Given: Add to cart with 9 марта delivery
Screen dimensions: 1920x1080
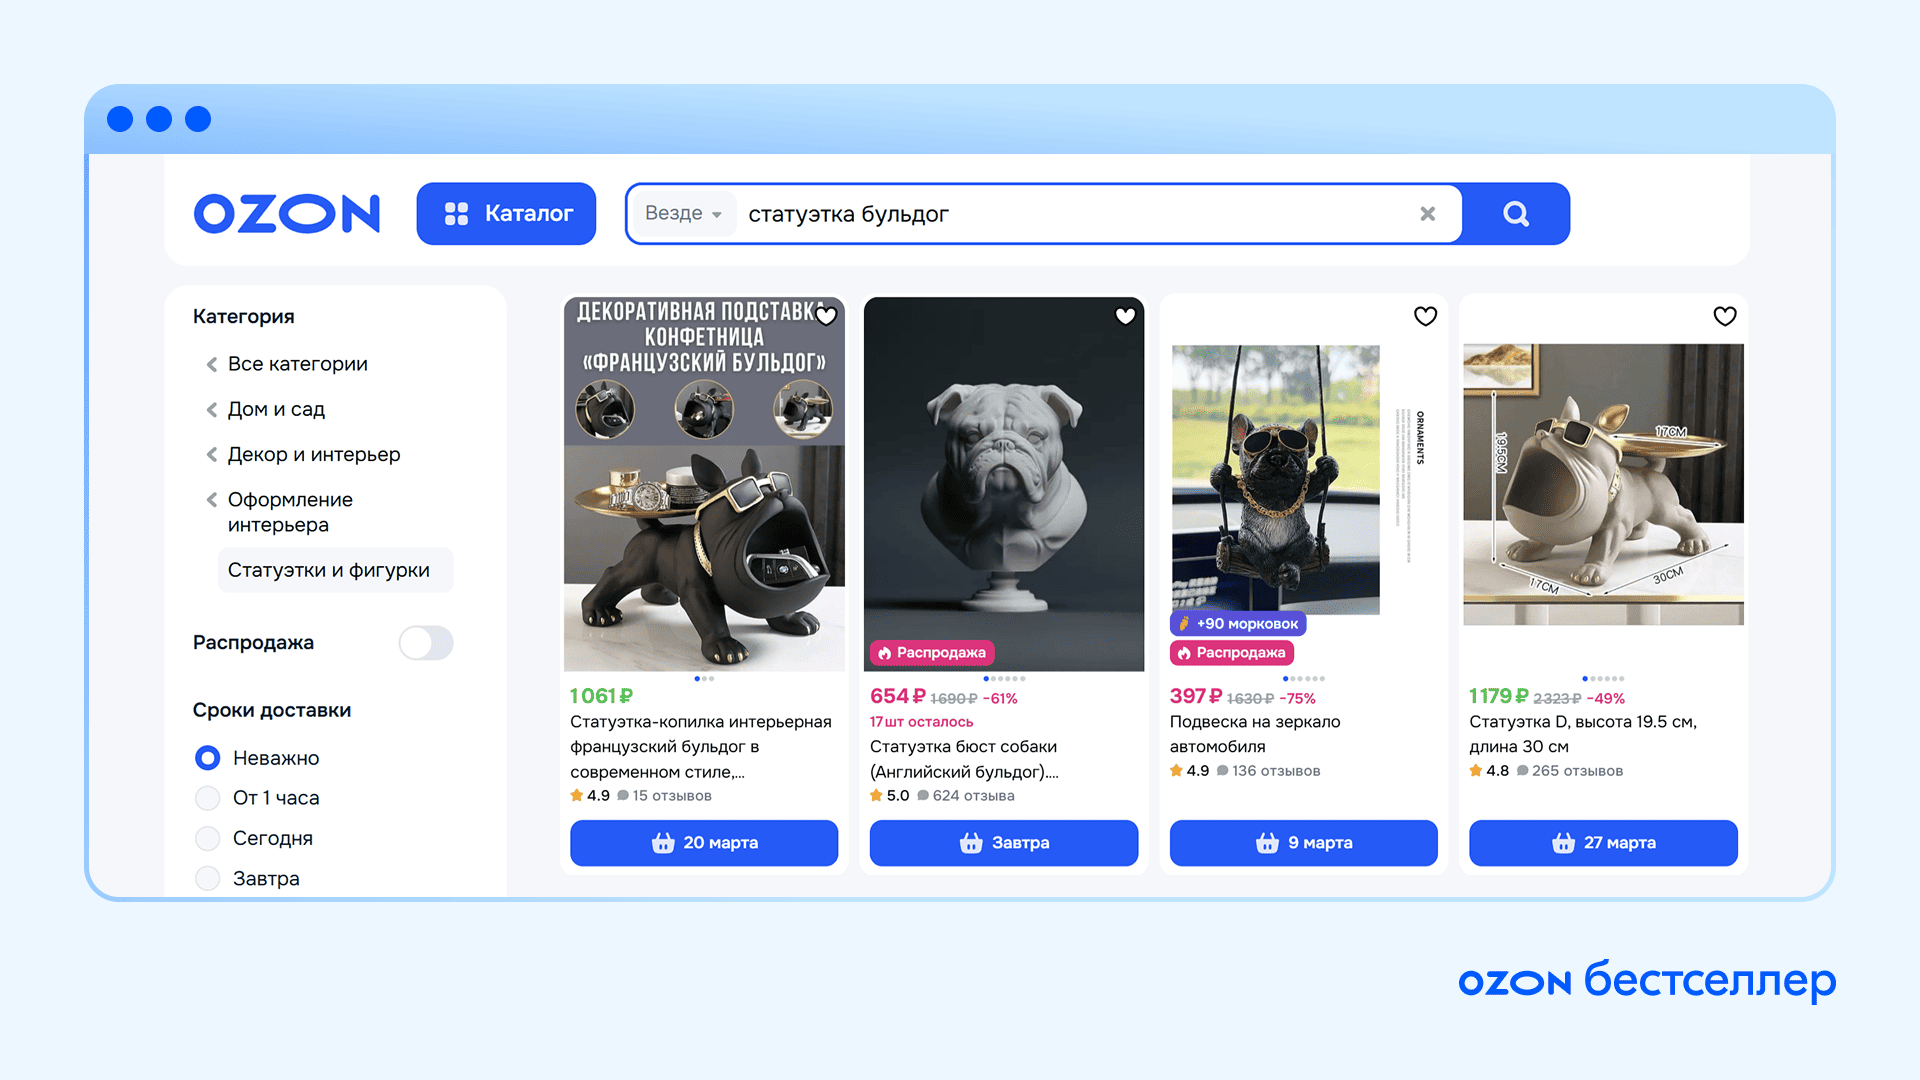Looking at the screenshot, I should [1304, 843].
